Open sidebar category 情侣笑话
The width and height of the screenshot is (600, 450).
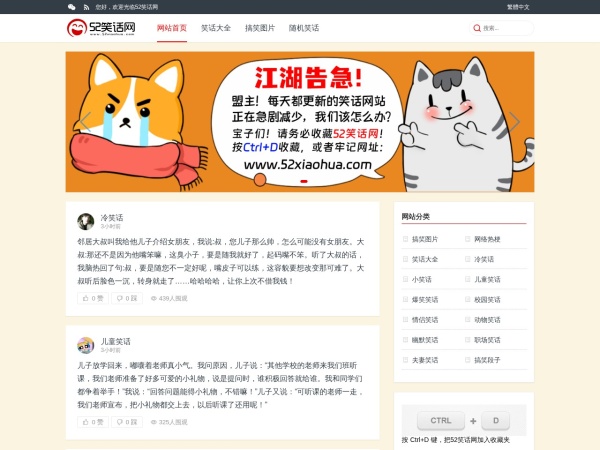(x=425, y=320)
